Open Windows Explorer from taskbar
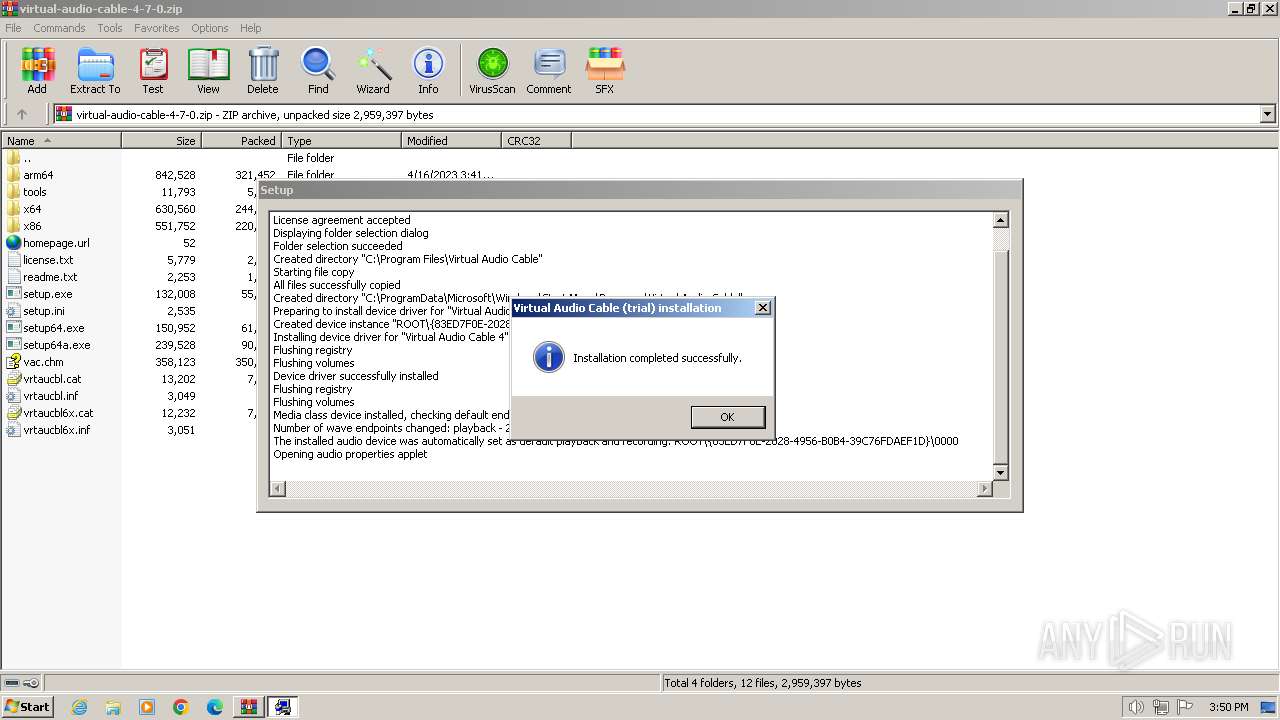Screen dimensions: 1280x720 [113, 707]
